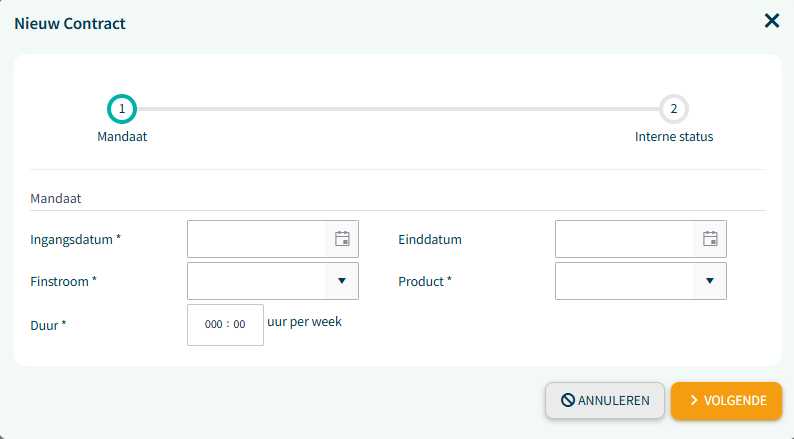Continue with the Volgende button
Viewport: 794px width, 439px height.
coord(726,401)
